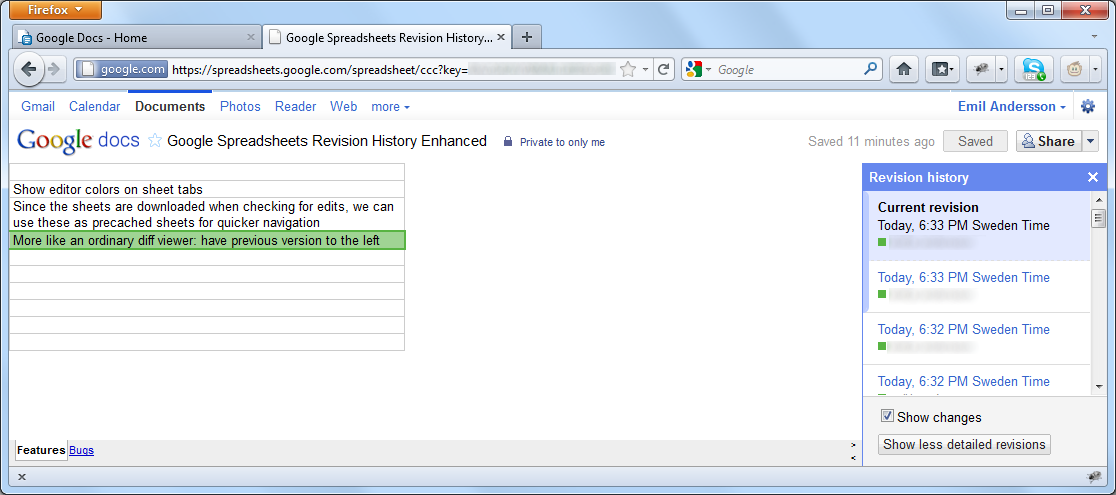The width and height of the screenshot is (1116, 495).
Task: Click sheet tabs scroll right arrow
Action: pos(853,445)
